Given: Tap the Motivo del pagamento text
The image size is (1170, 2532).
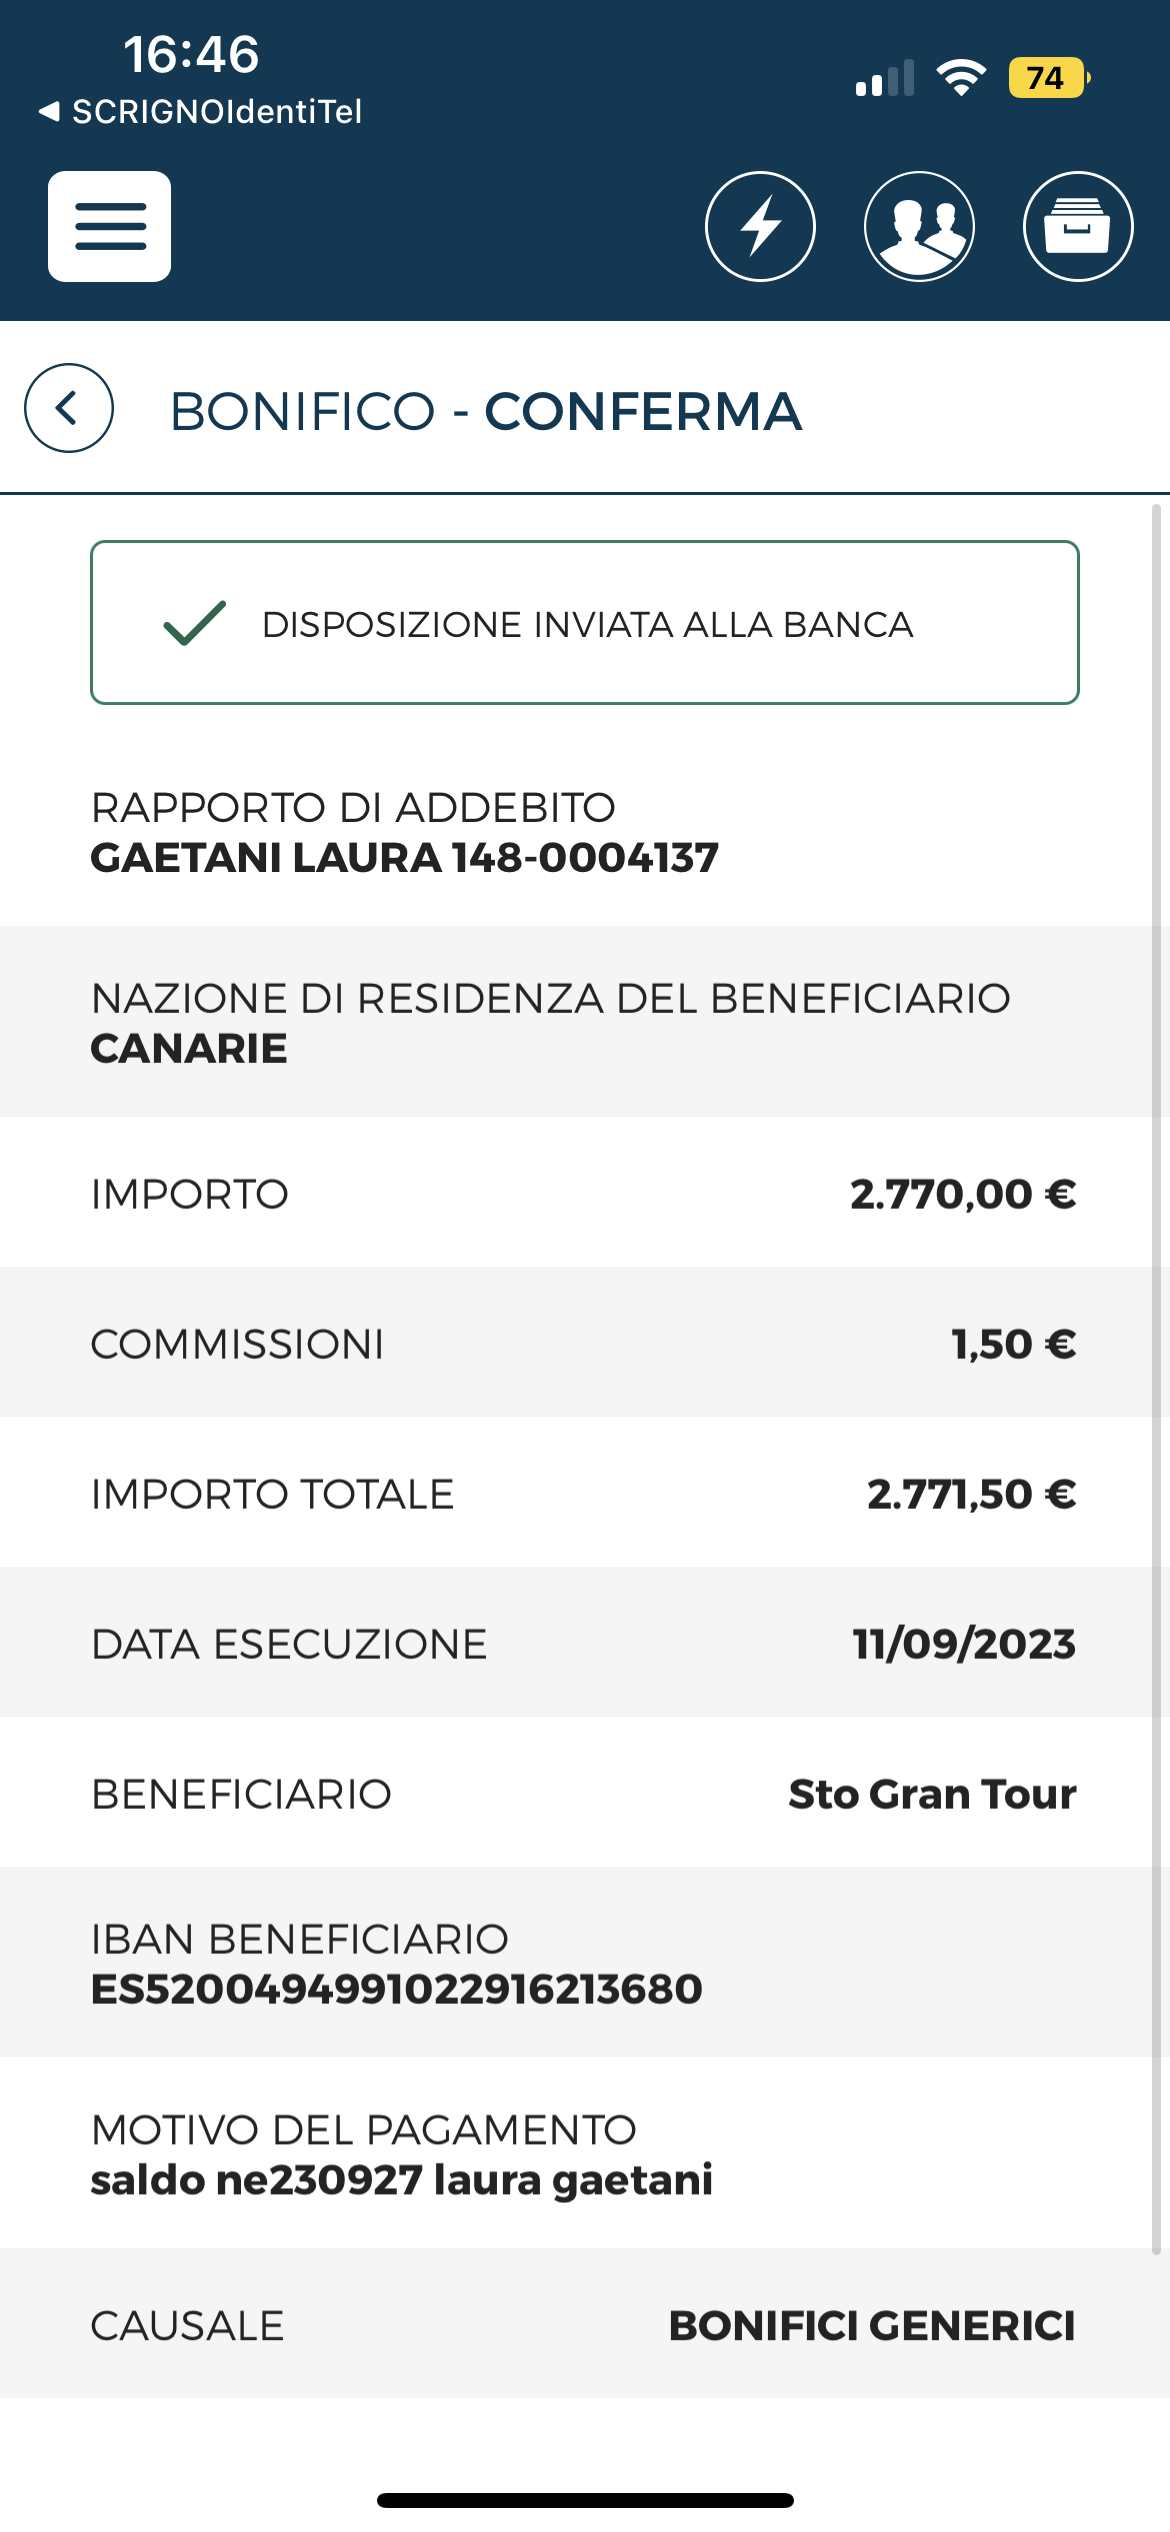Looking at the screenshot, I should (401, 2180).
